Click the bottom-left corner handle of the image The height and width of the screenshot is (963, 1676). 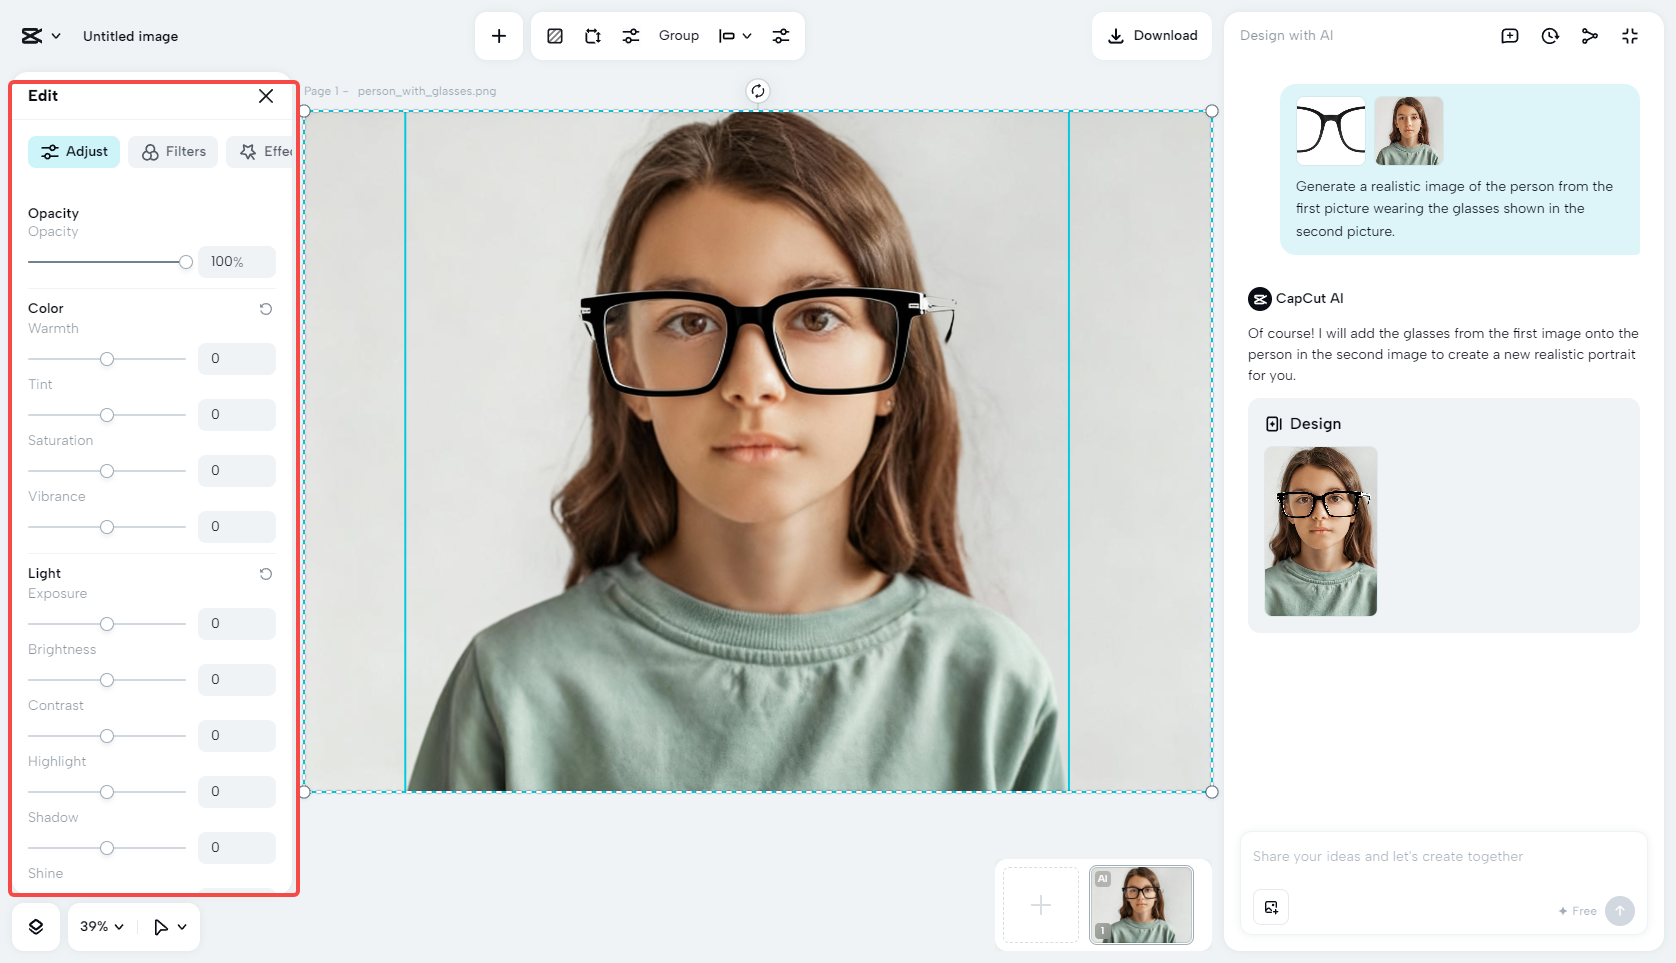(305, 792)
